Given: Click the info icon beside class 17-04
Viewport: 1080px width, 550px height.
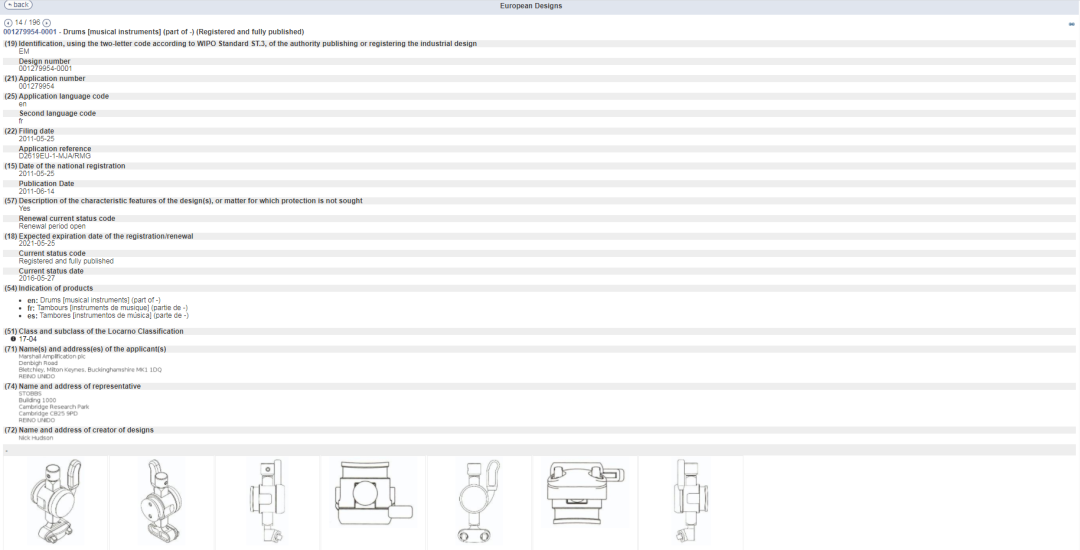Looking at the screenshot, I should coord(13,339).
